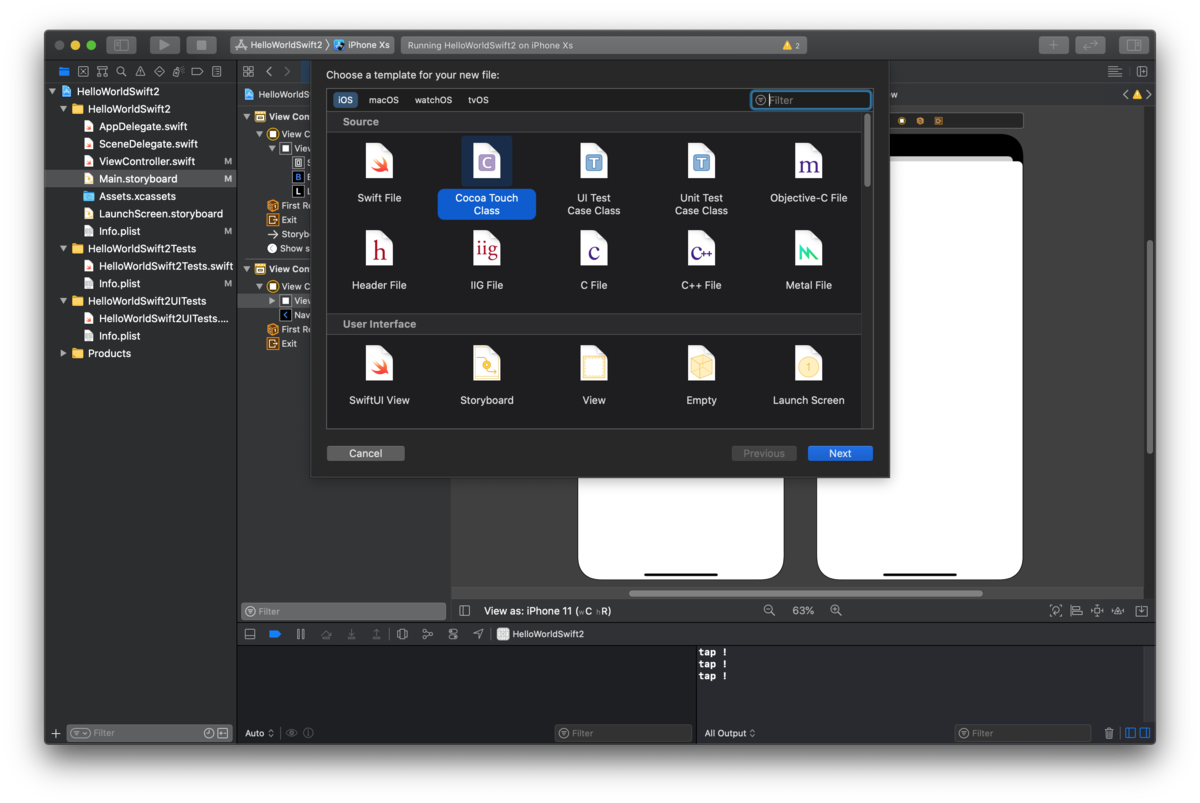Open the source control navigator icon
This screenshot has width=1200, height=803.
[x=83, y=72]
